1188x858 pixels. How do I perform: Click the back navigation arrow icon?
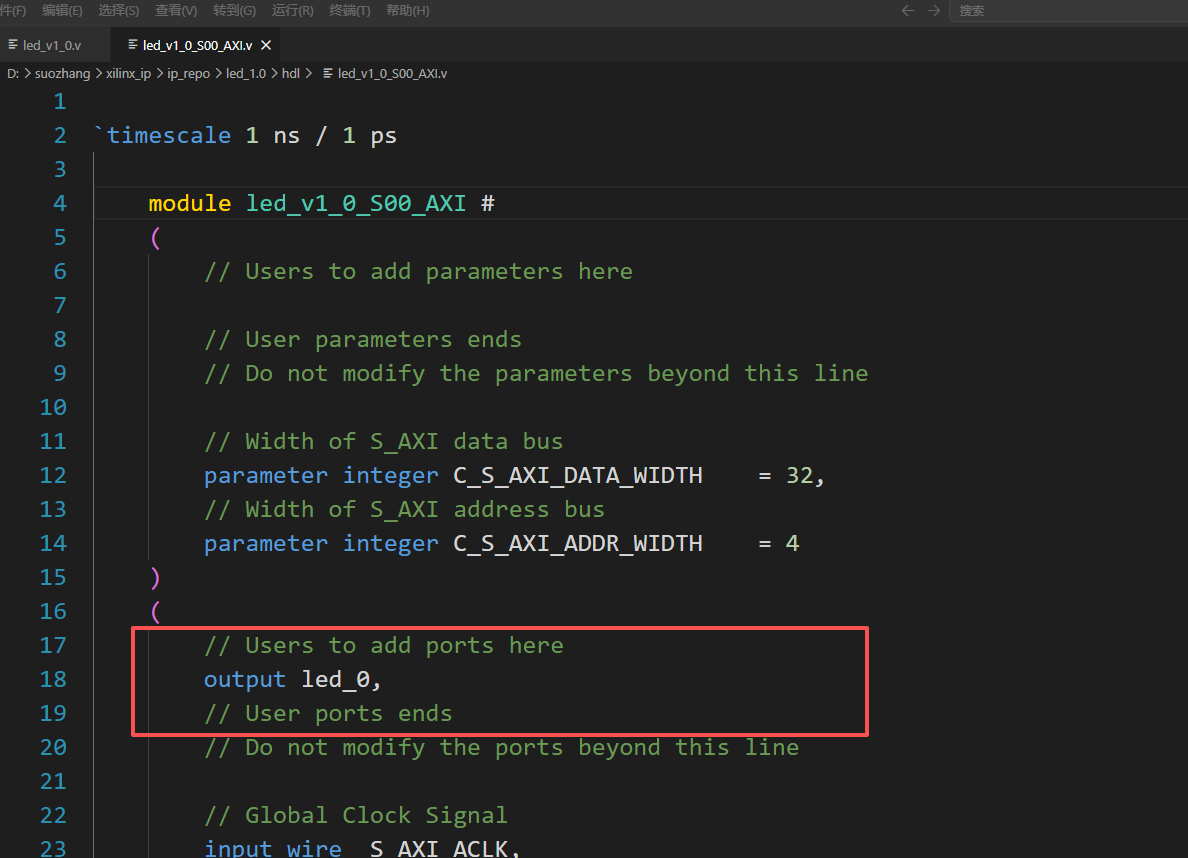908,11
